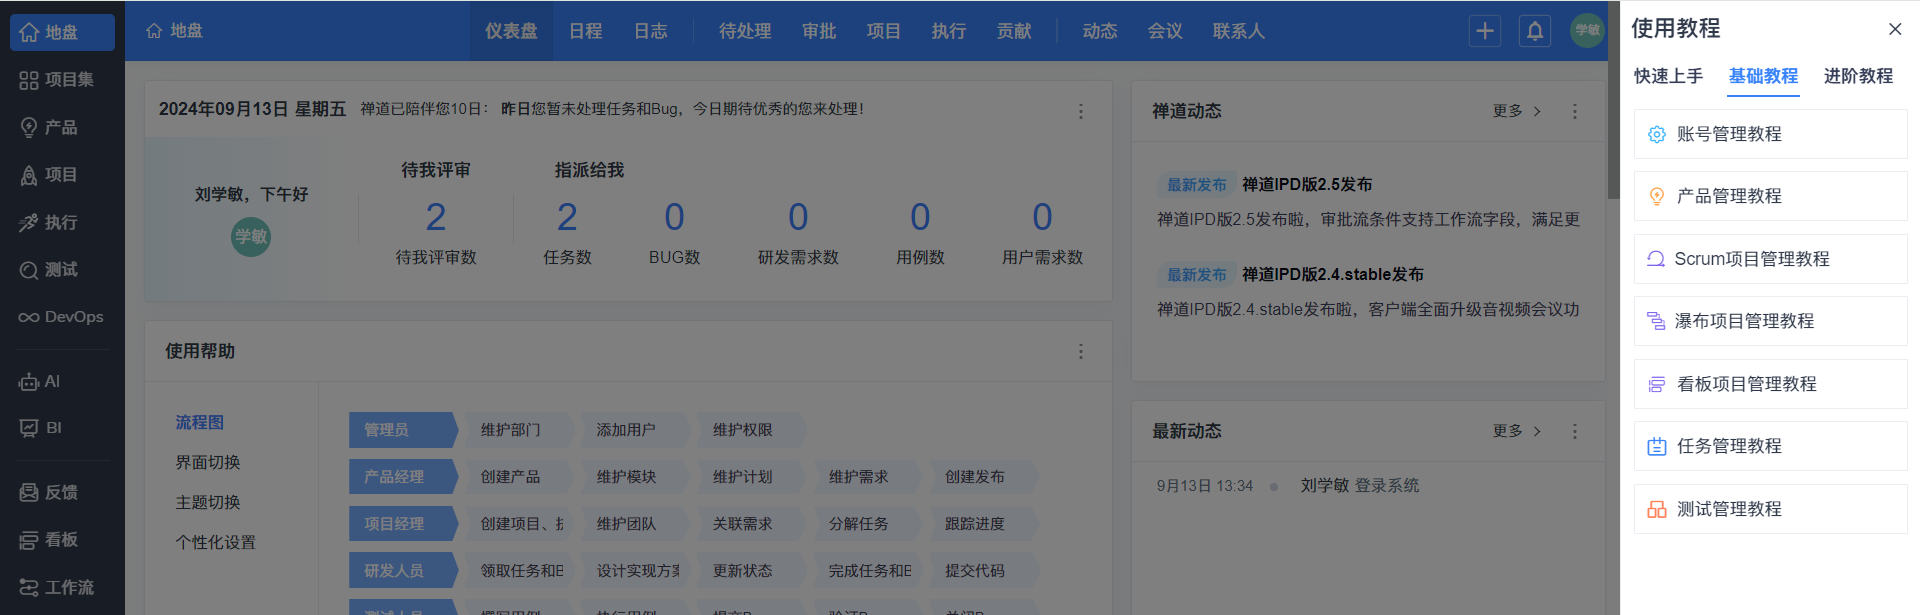Open options menu of 使用帮助 block
The height and width of the screenshot is (615, 1920).
point(1080,351)
